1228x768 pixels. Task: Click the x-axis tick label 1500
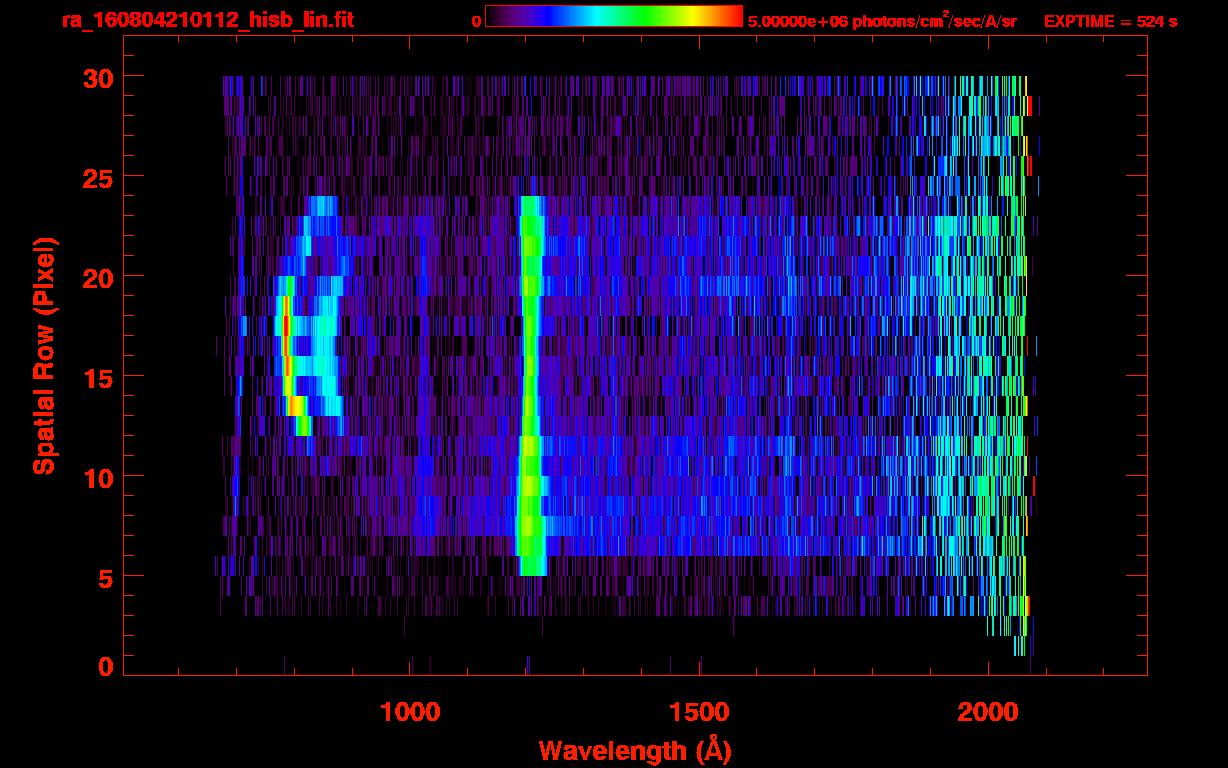click(699, 712)
